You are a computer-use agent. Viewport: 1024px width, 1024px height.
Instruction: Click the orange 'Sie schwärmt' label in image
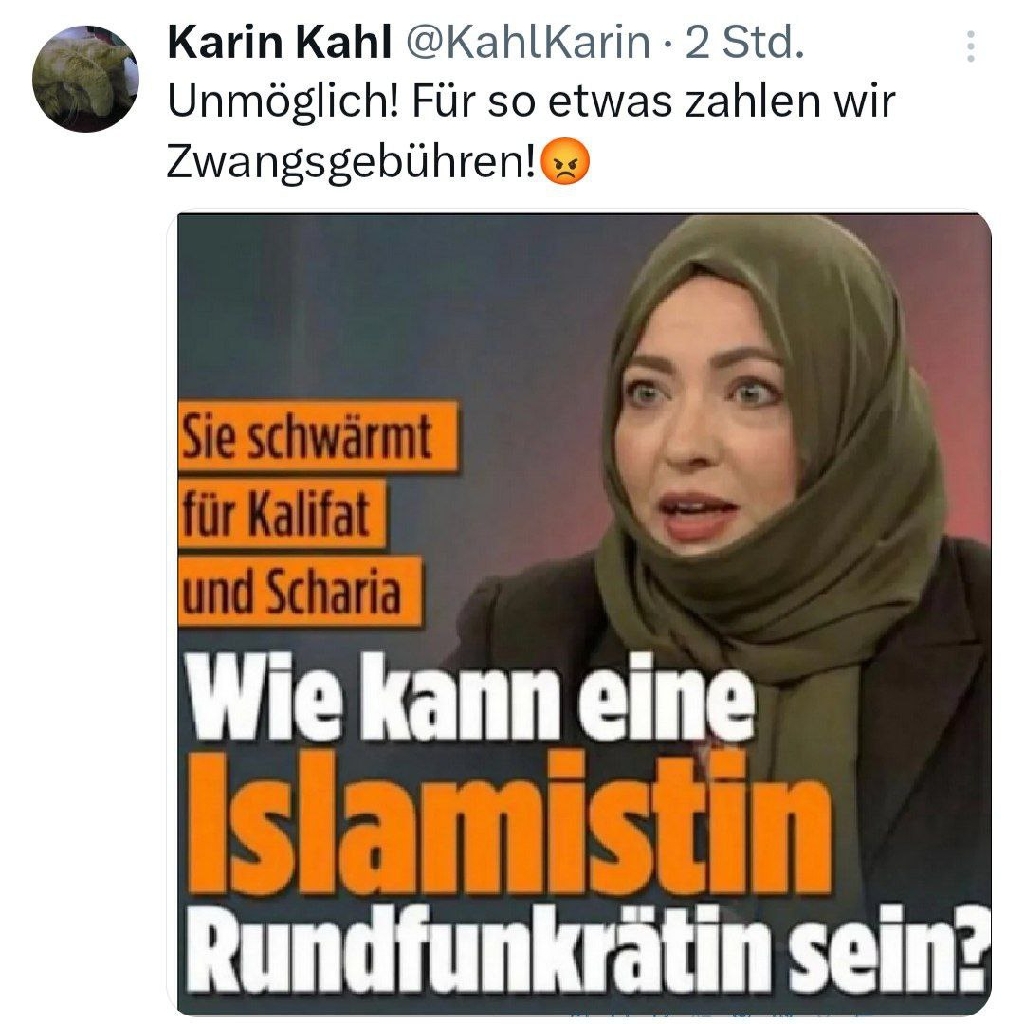coord(317,437)
